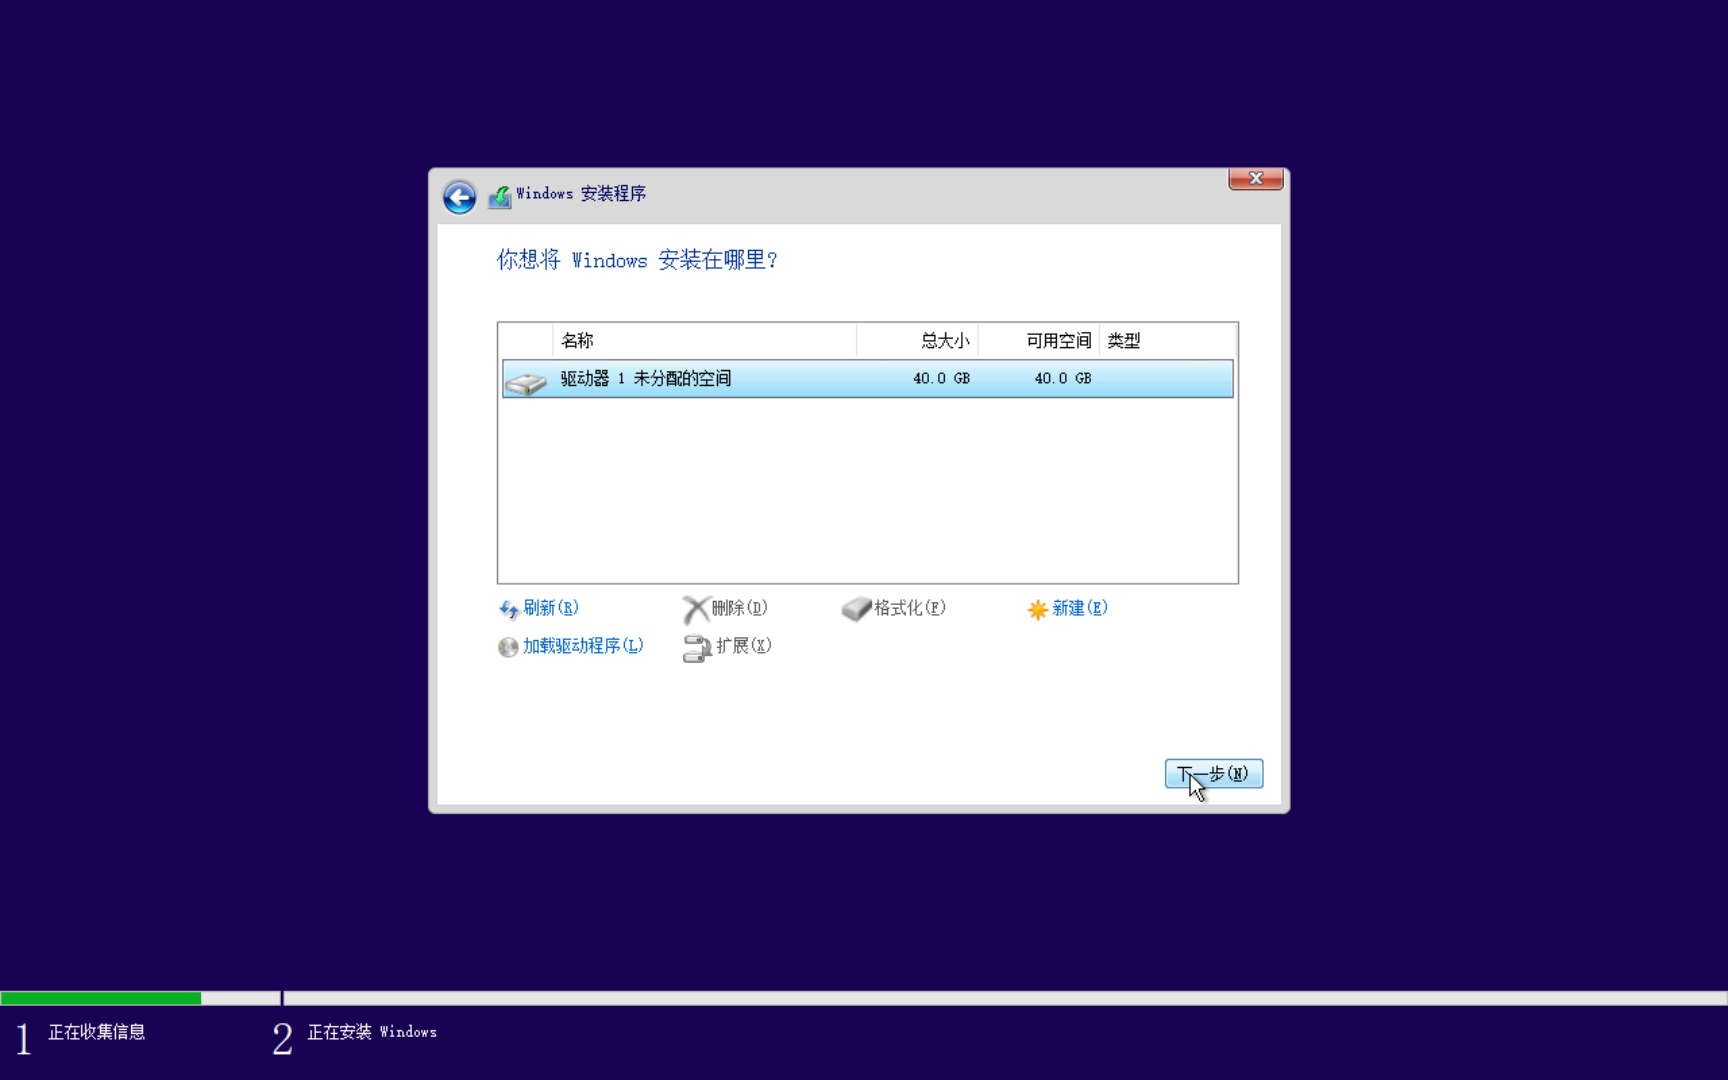Click the green progress bar at the bottom left

pyautogui.click(x=100, y=997)
